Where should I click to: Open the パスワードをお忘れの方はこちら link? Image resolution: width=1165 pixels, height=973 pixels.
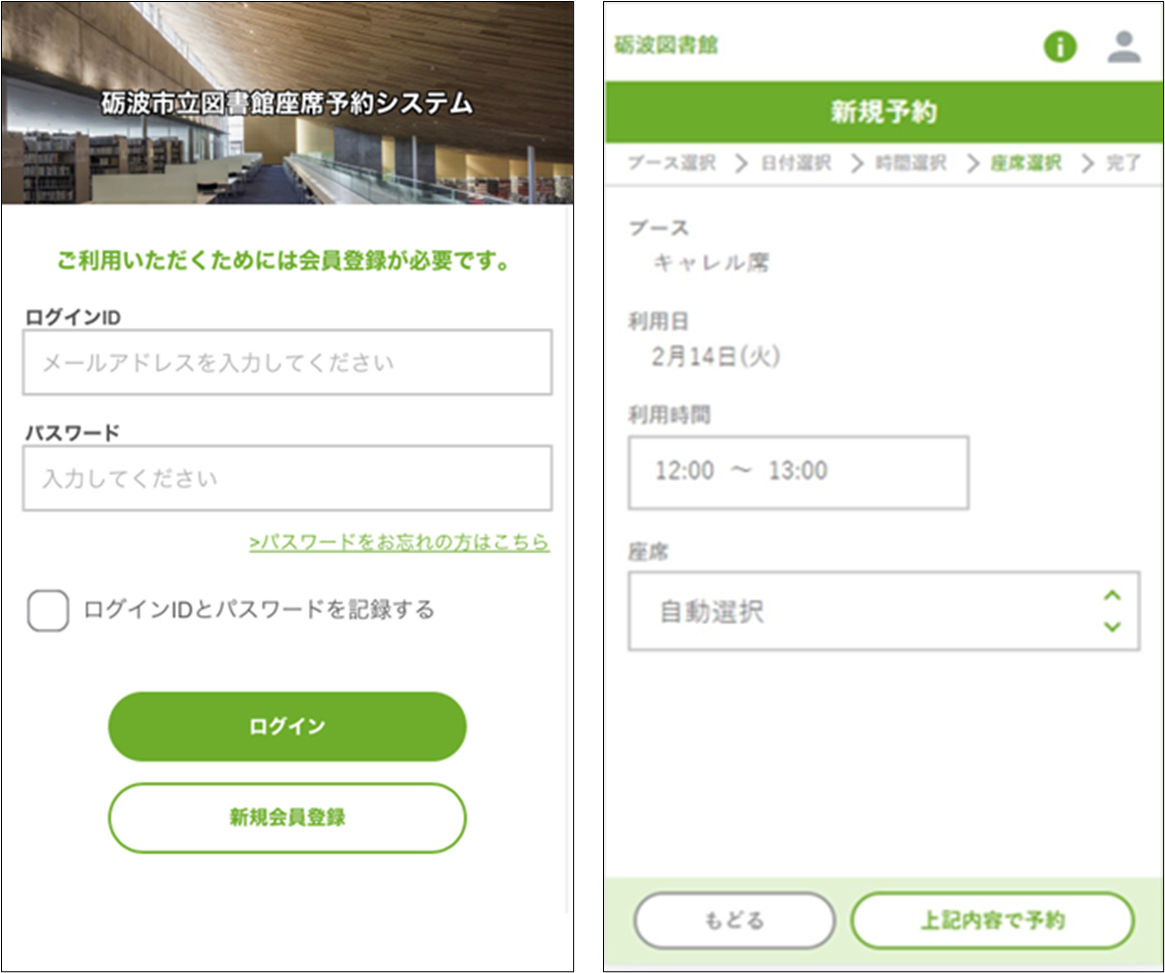point(397,544)
